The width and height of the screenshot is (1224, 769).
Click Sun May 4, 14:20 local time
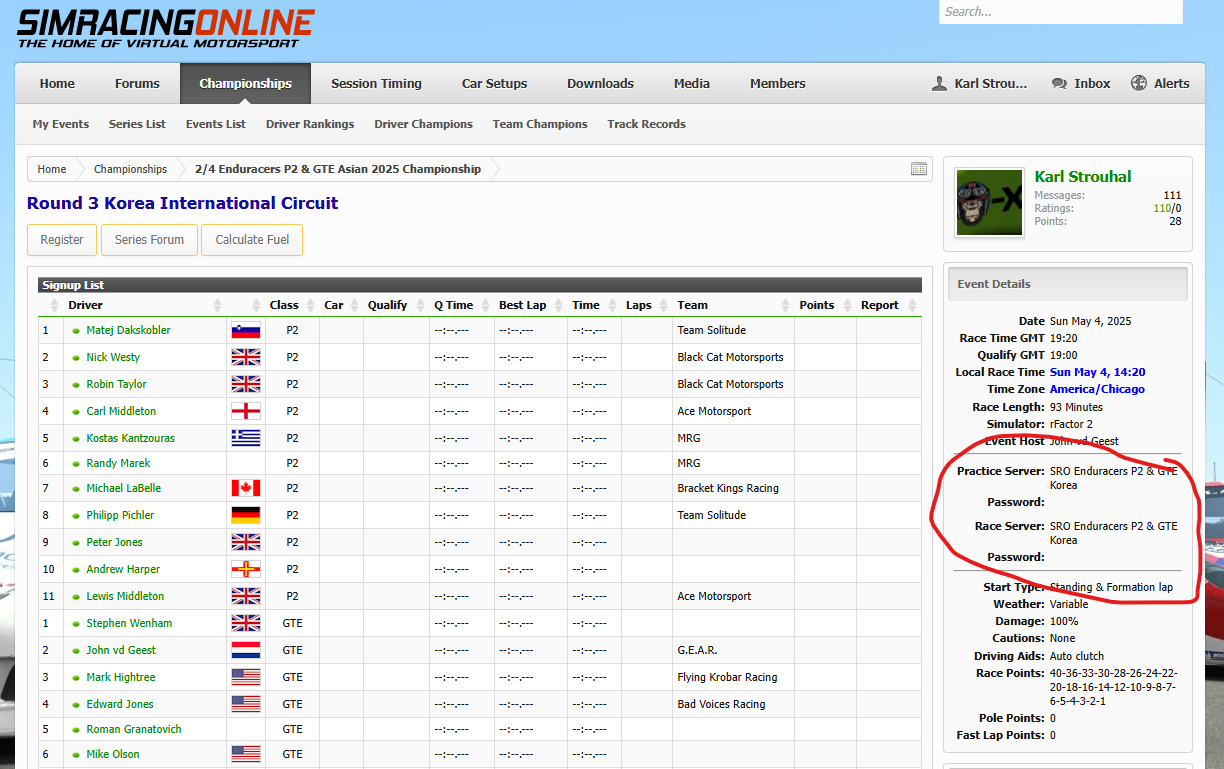(x=1098, y=373)
